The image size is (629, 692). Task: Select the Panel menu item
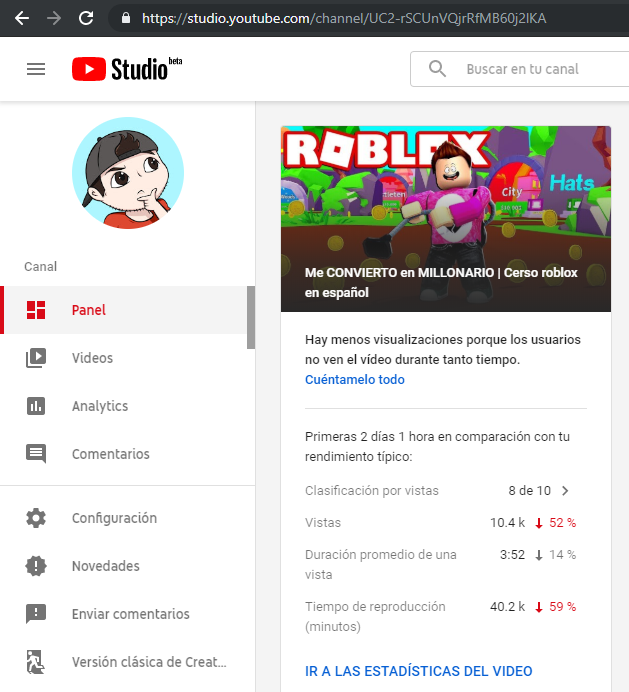[124, 310]
